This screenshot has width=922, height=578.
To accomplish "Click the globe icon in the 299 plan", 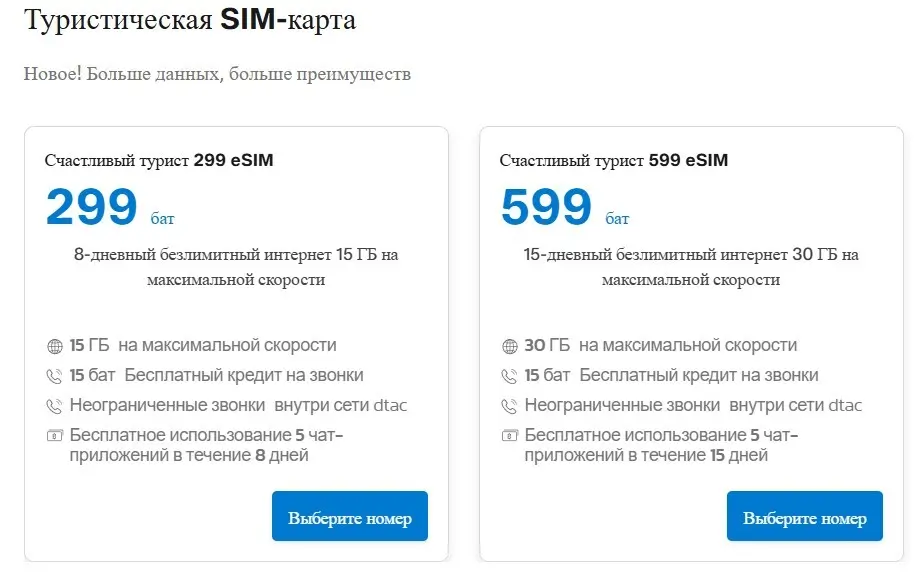I will (x=55, y=346).
